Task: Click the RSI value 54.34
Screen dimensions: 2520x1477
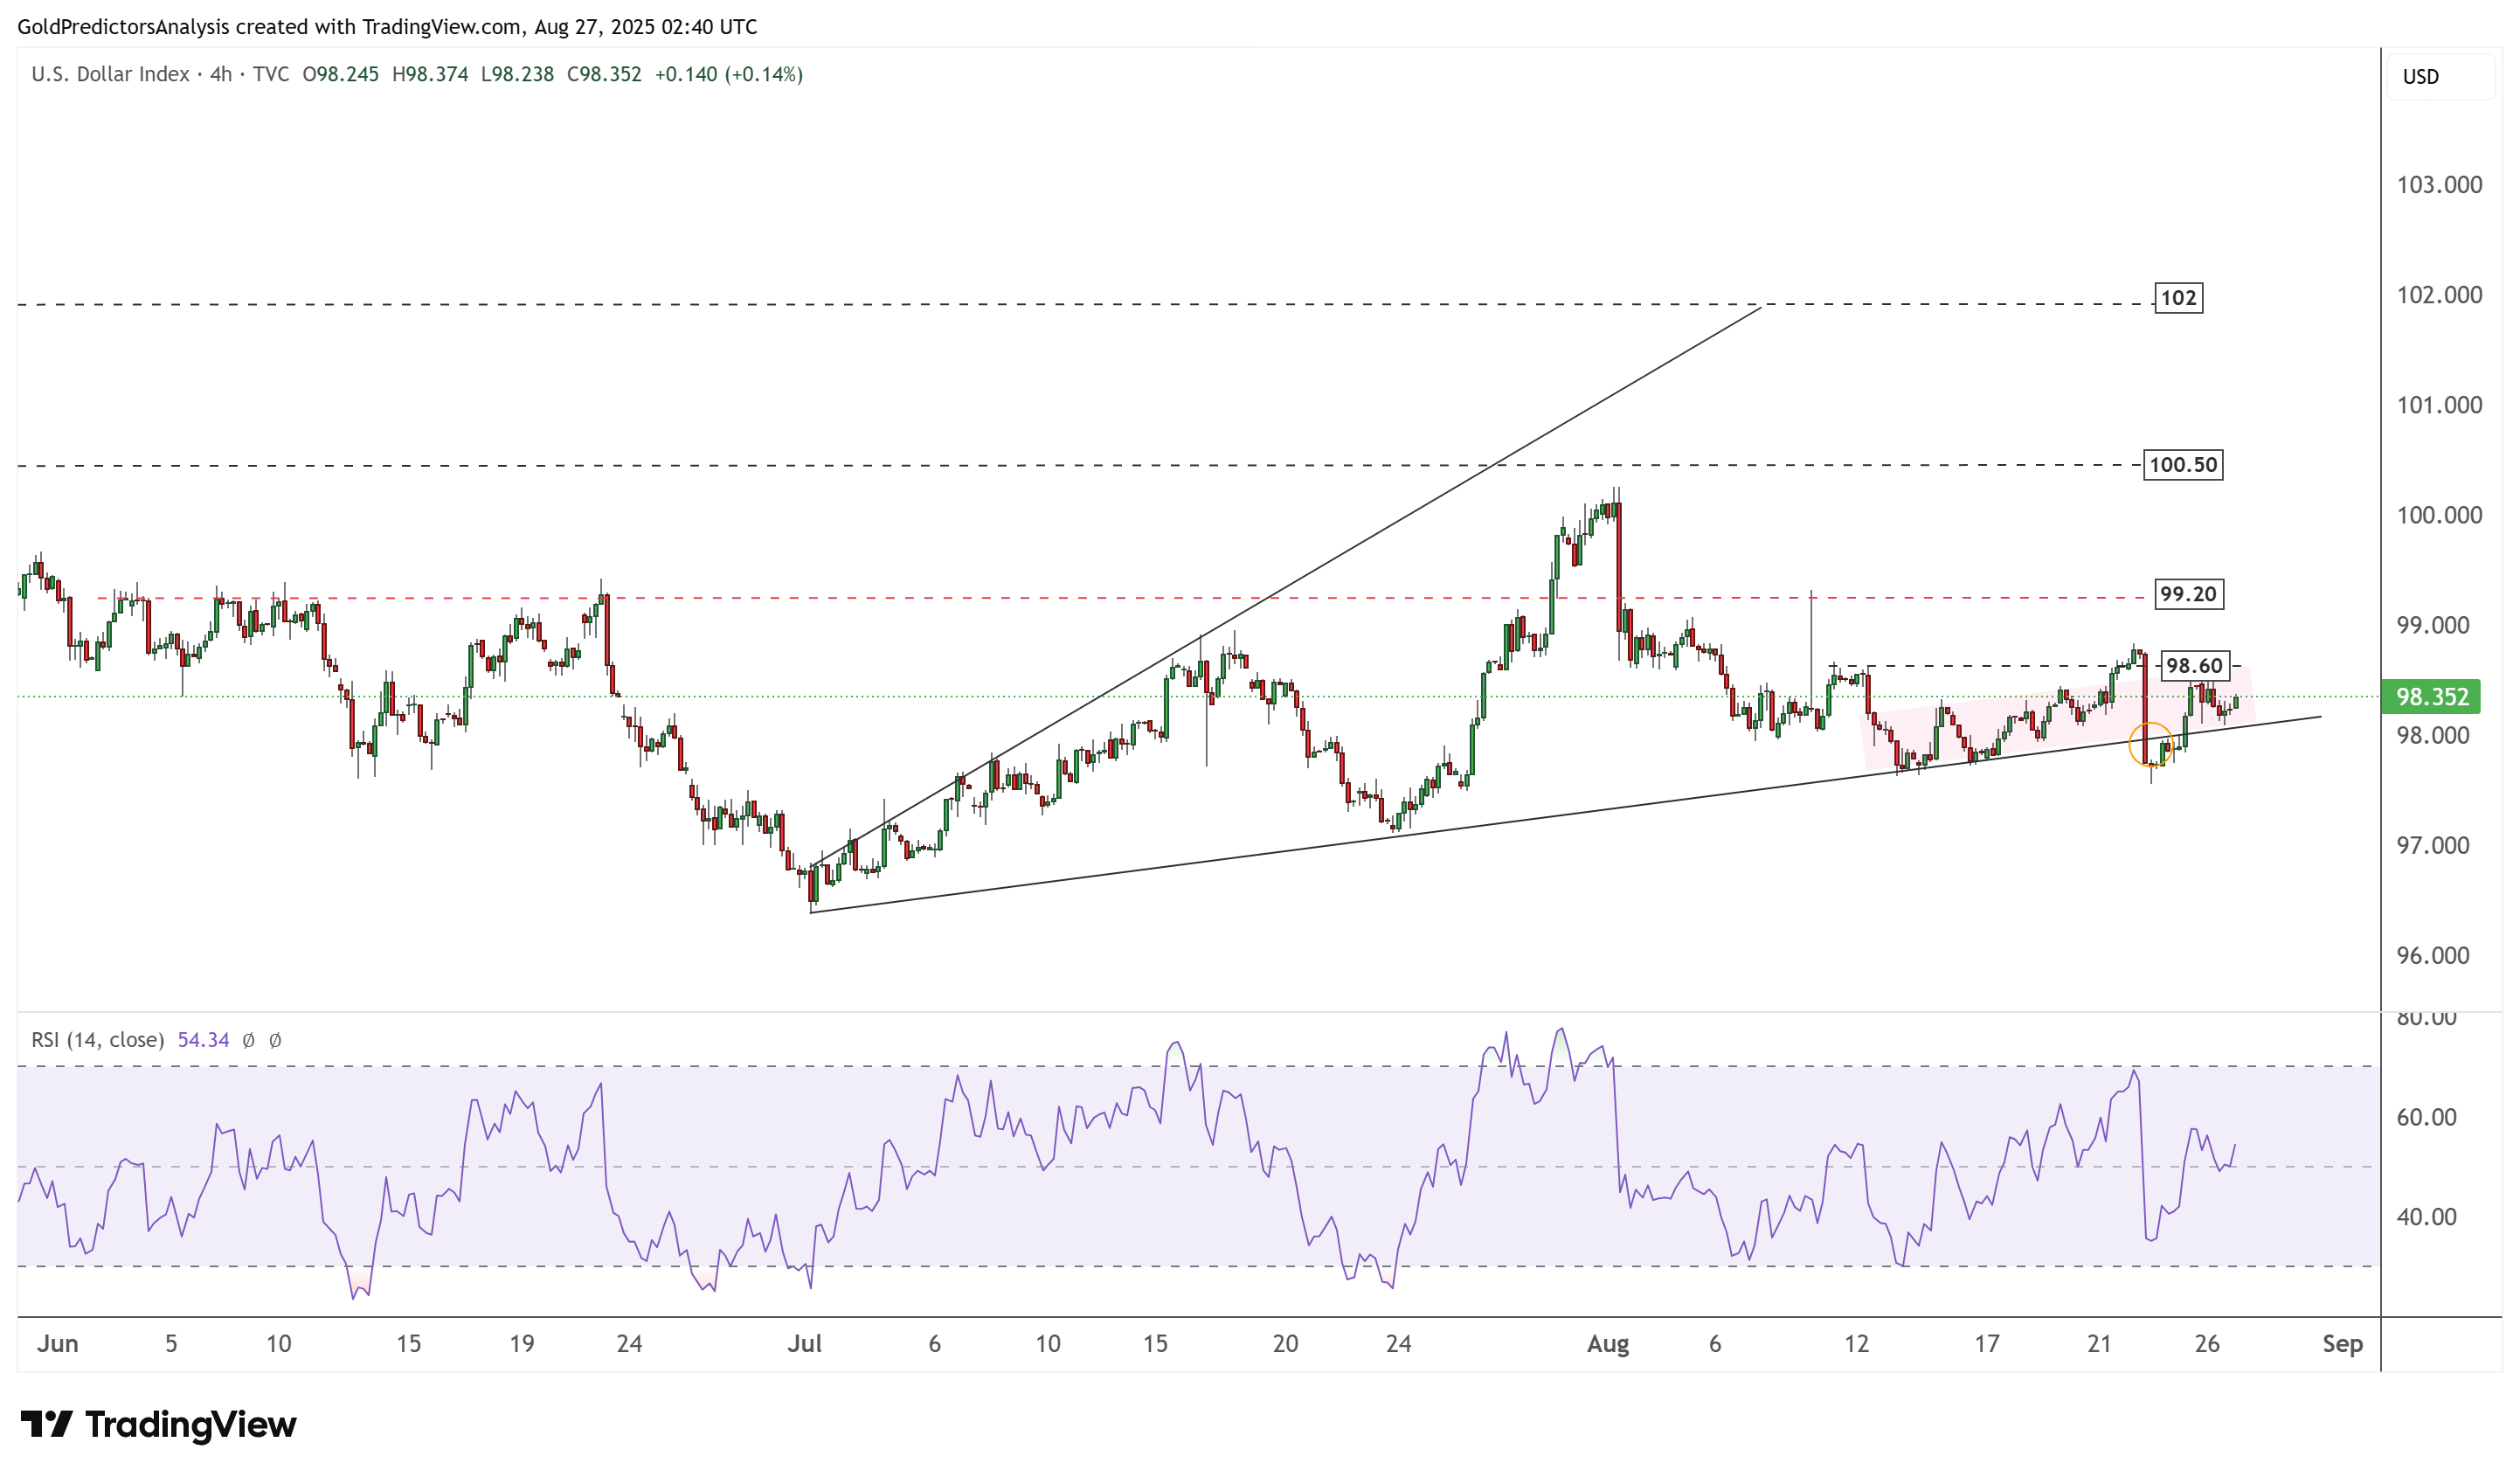Action: (203, 1040)
